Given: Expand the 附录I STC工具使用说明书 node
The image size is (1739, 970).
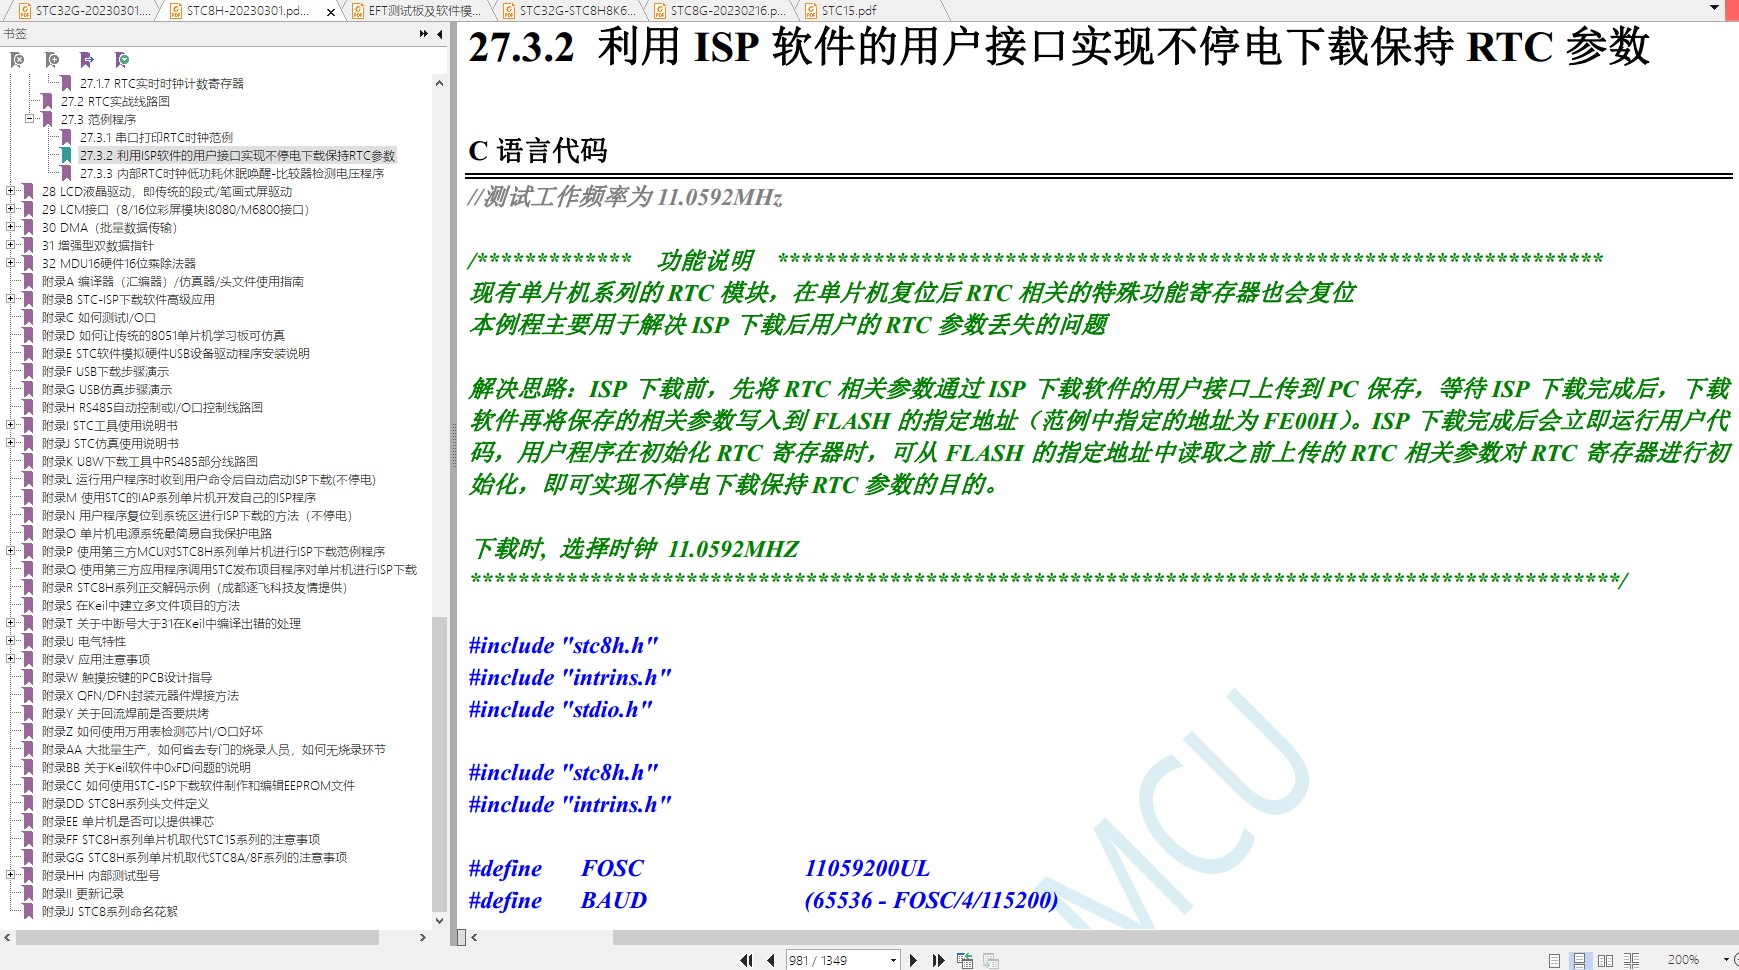Looking at the screenshot, I should point(10,425).
